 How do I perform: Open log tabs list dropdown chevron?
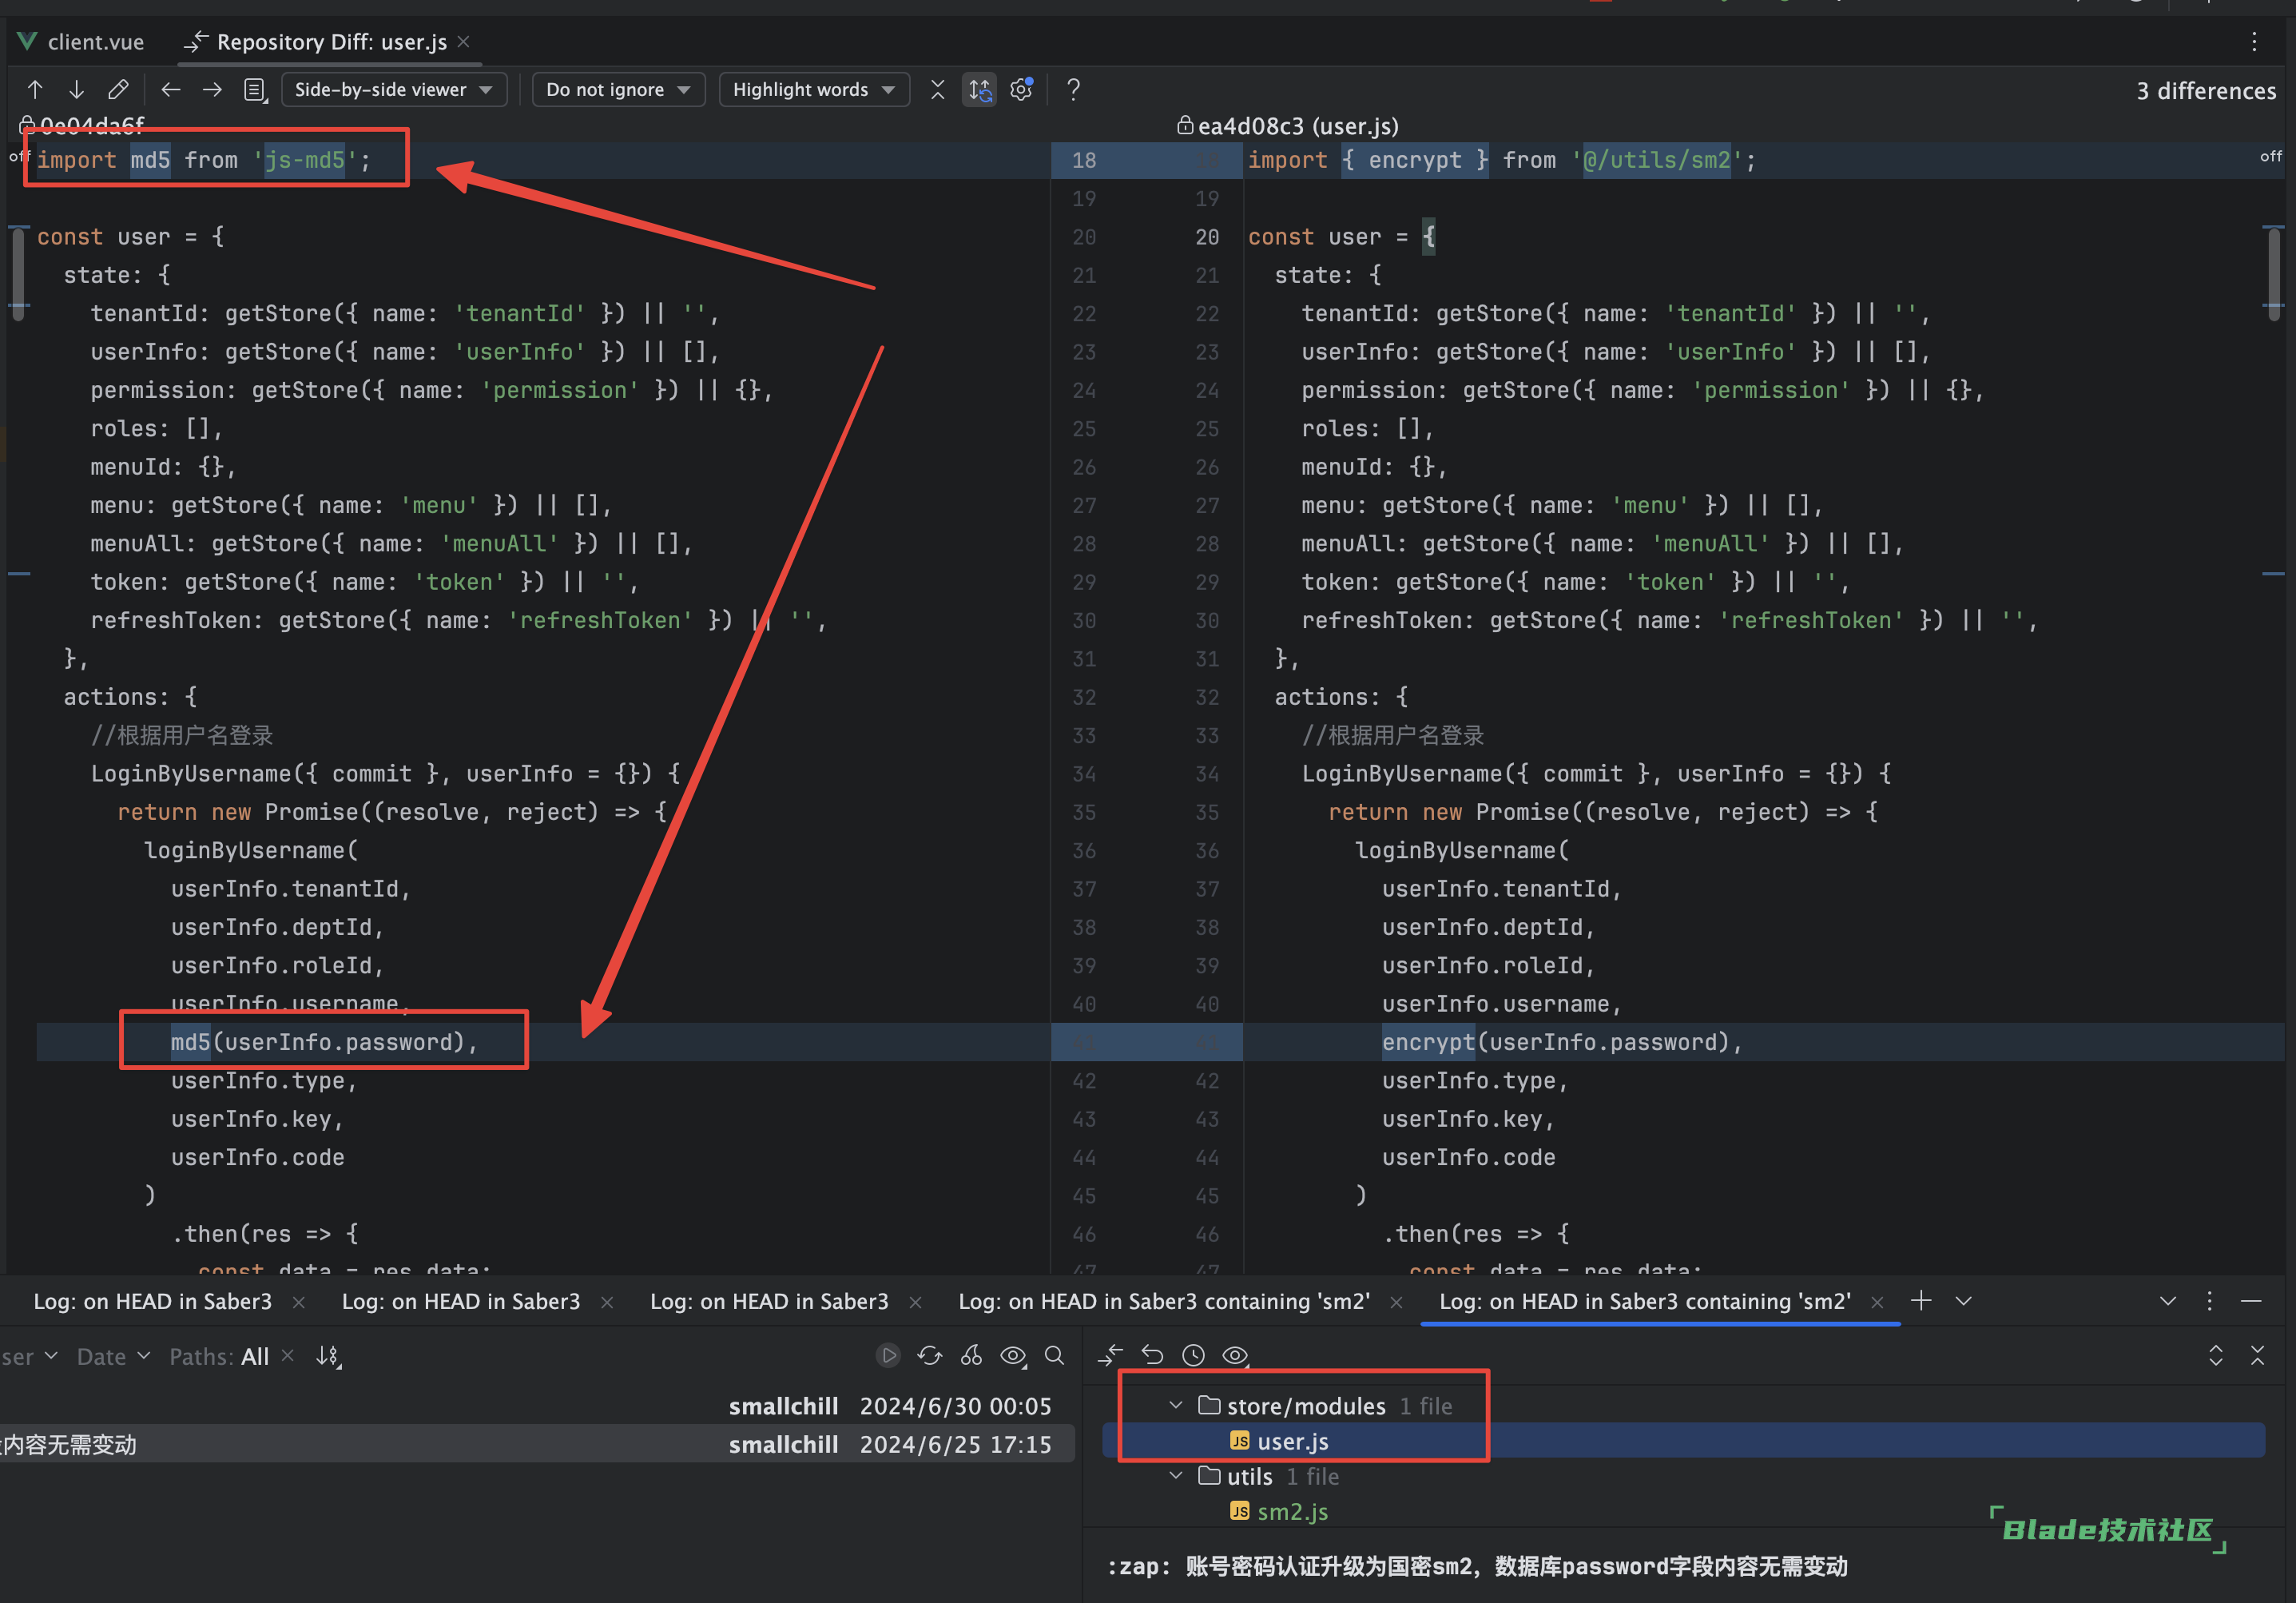pos(1963,1301)
